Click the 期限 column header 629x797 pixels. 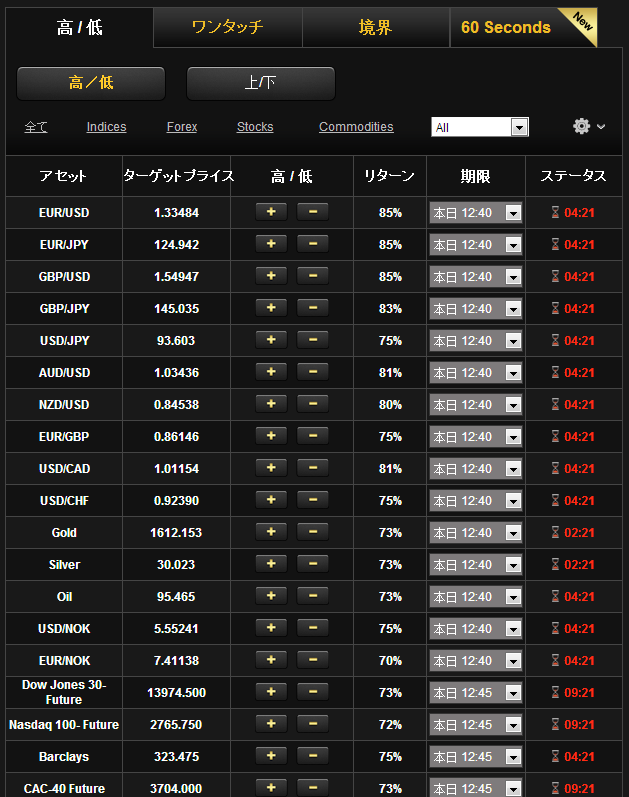475,176
